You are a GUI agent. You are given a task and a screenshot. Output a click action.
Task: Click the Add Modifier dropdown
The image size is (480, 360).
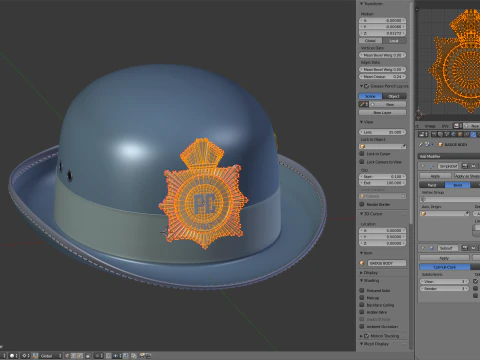[449, 156]
